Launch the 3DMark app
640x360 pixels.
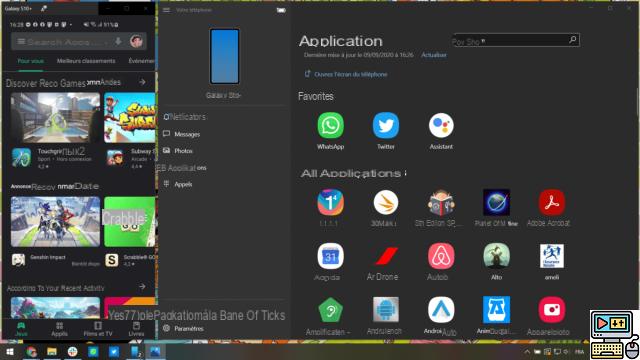click(386, 202)
